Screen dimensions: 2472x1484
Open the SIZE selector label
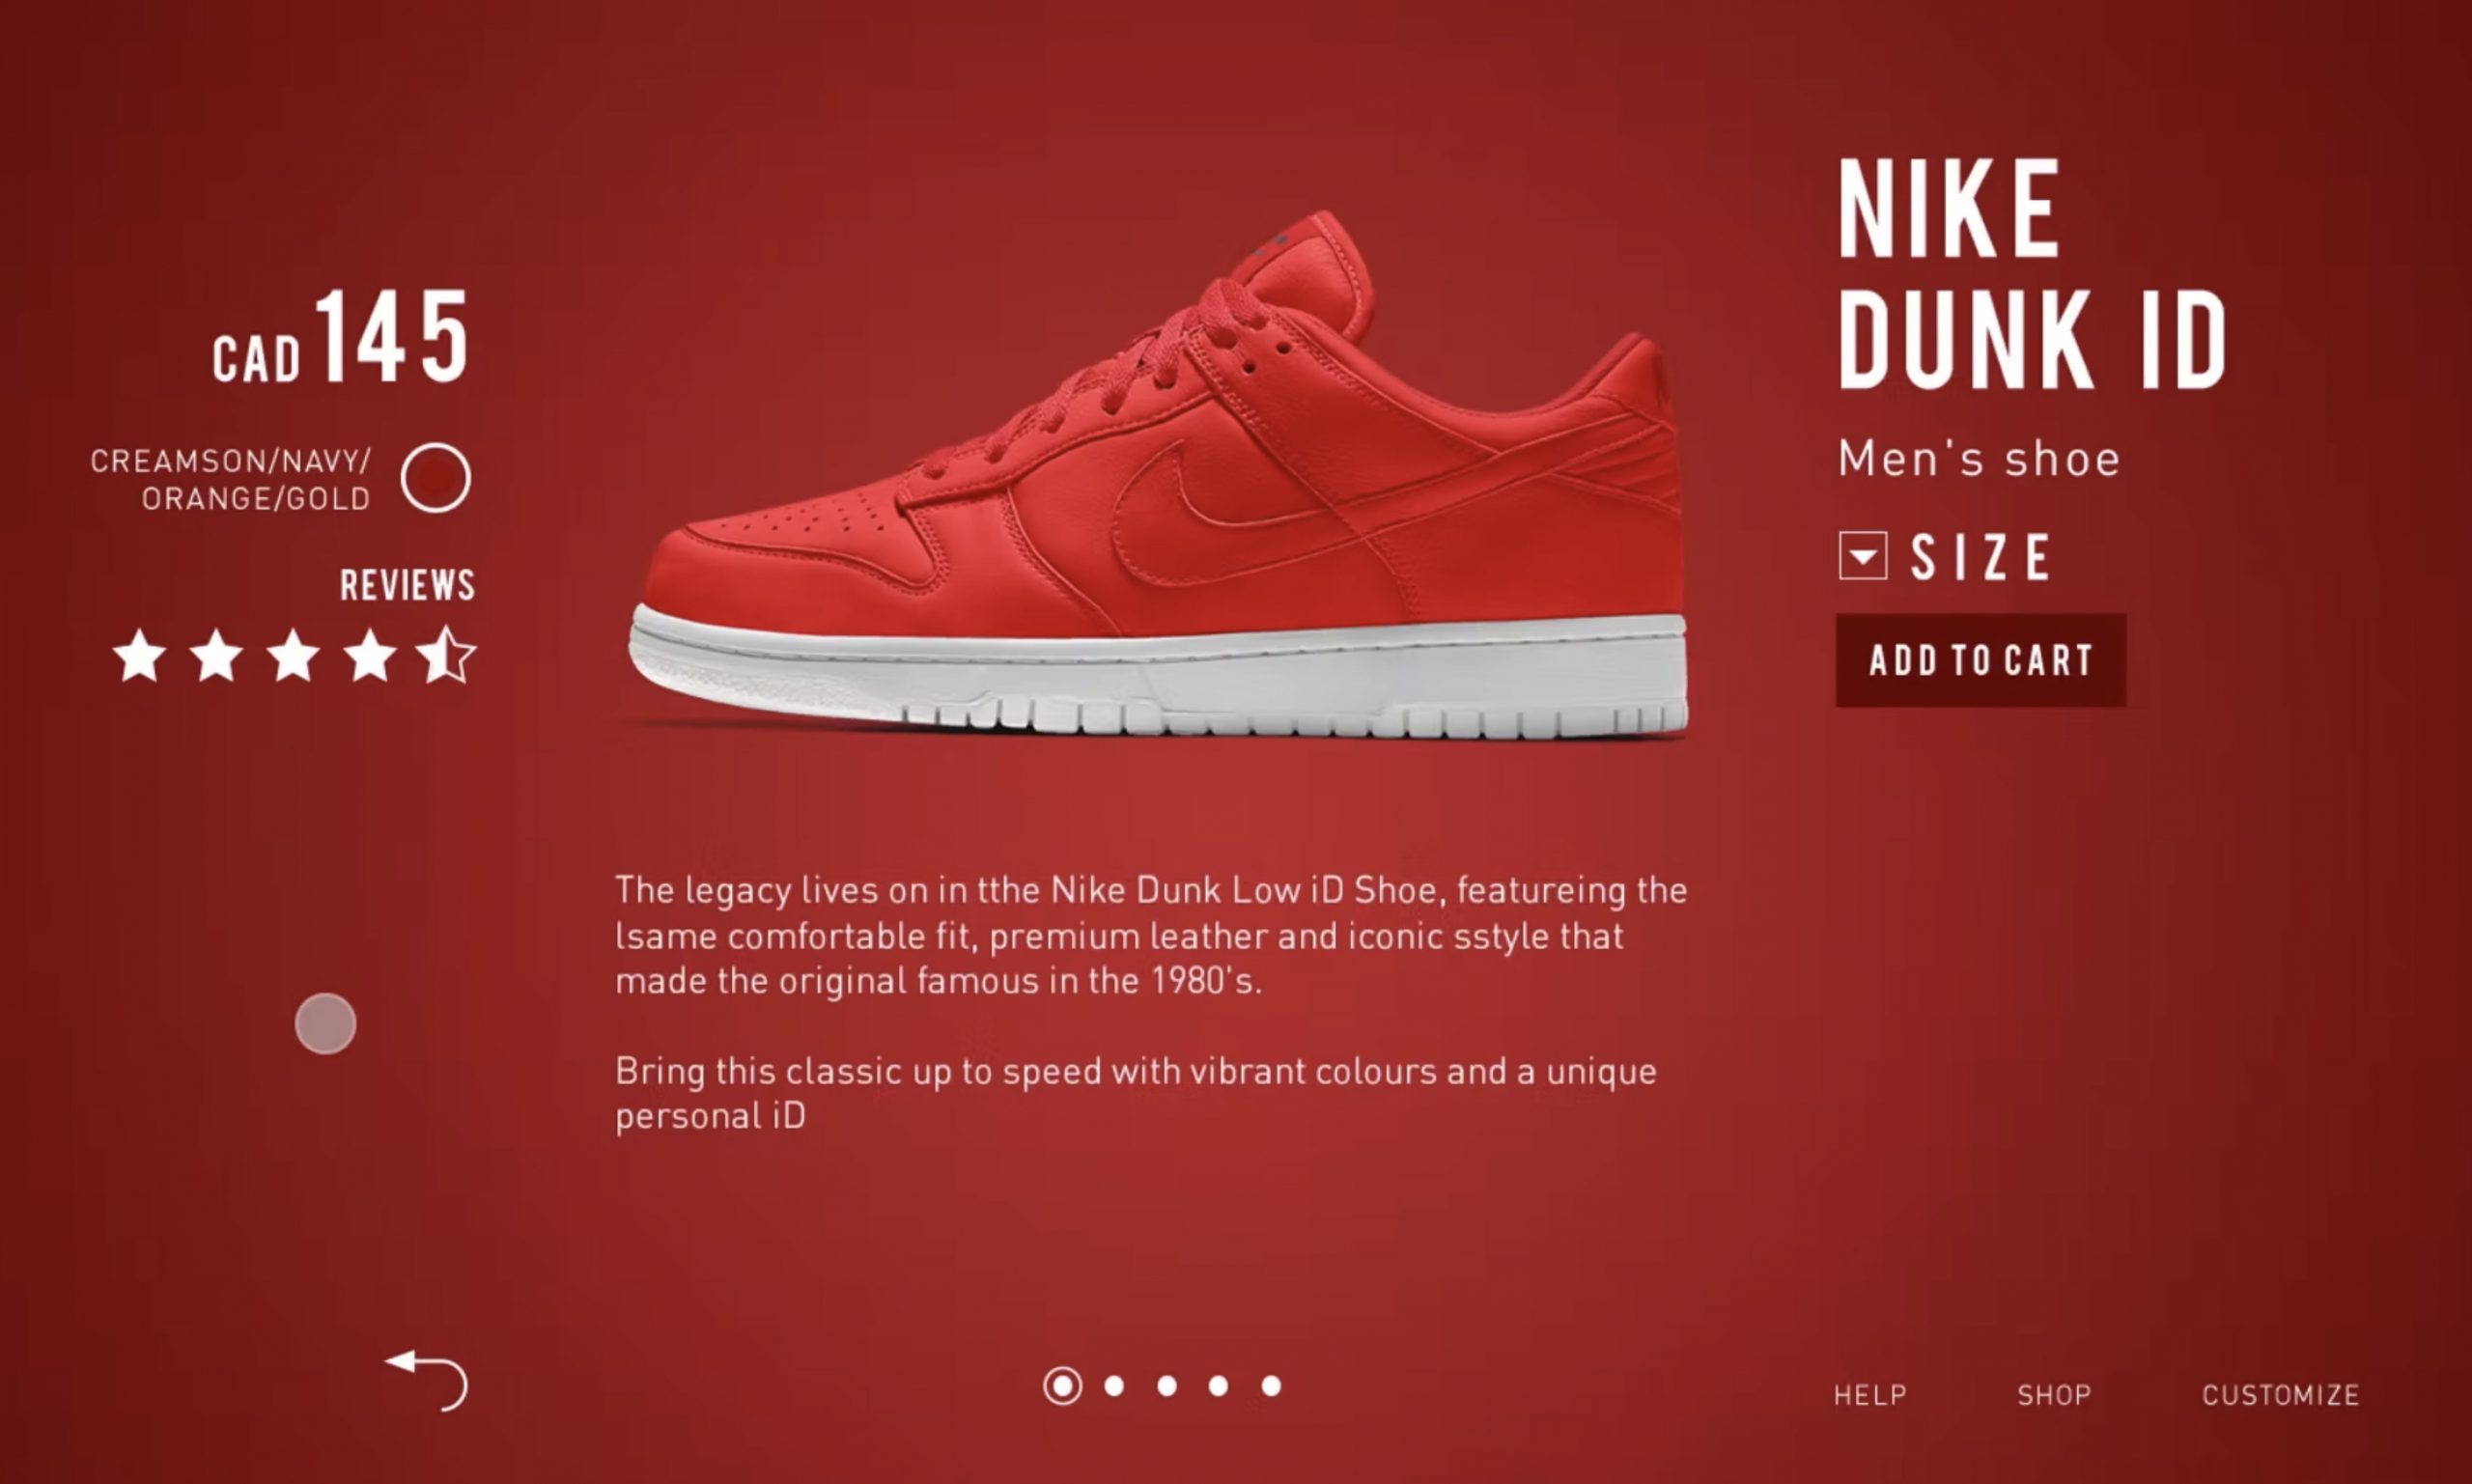tap(1980, 557)
